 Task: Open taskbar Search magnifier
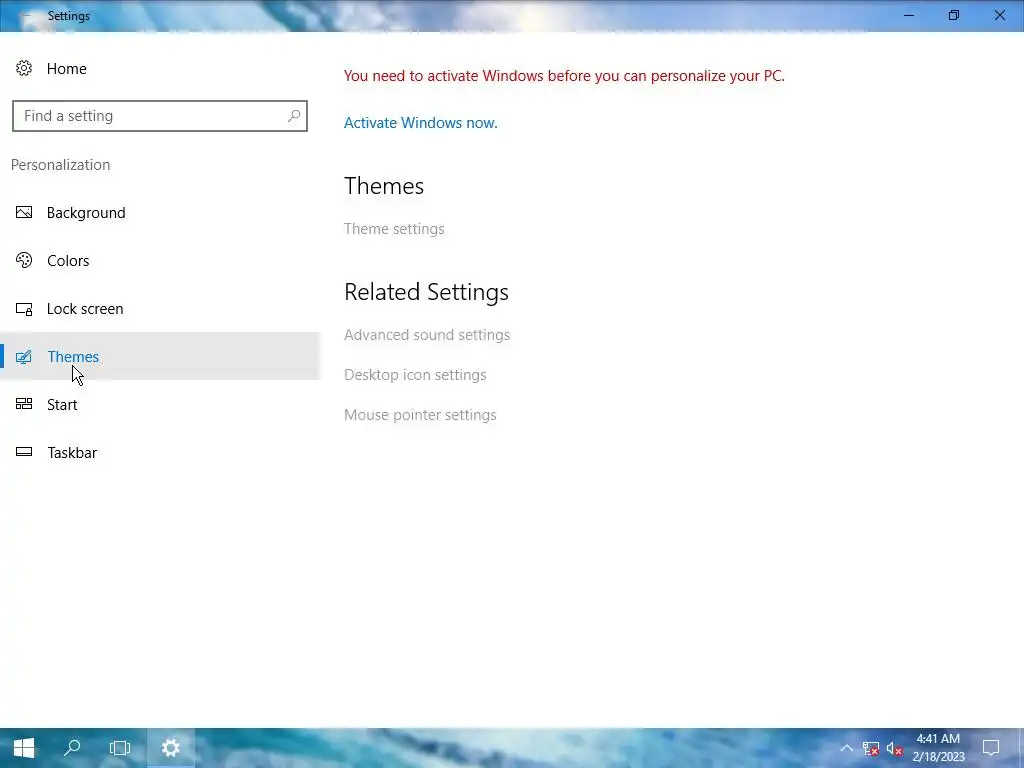pyautogui.click(x=72, y=748)
